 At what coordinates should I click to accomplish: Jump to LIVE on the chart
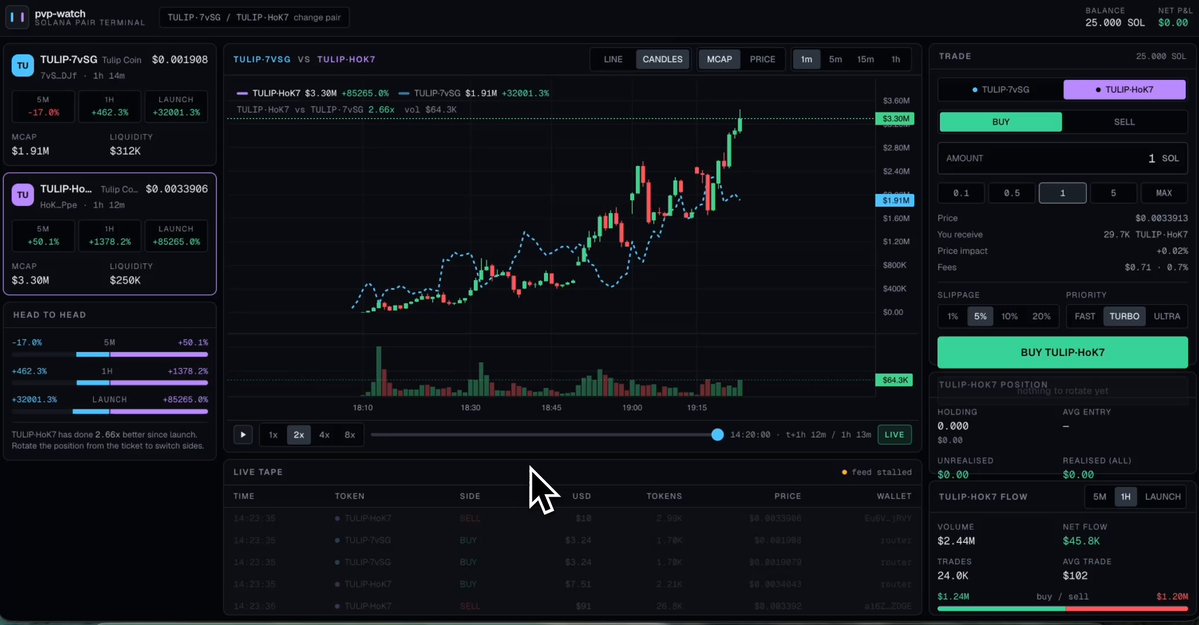pyautogui.click(x=894, y=435)
